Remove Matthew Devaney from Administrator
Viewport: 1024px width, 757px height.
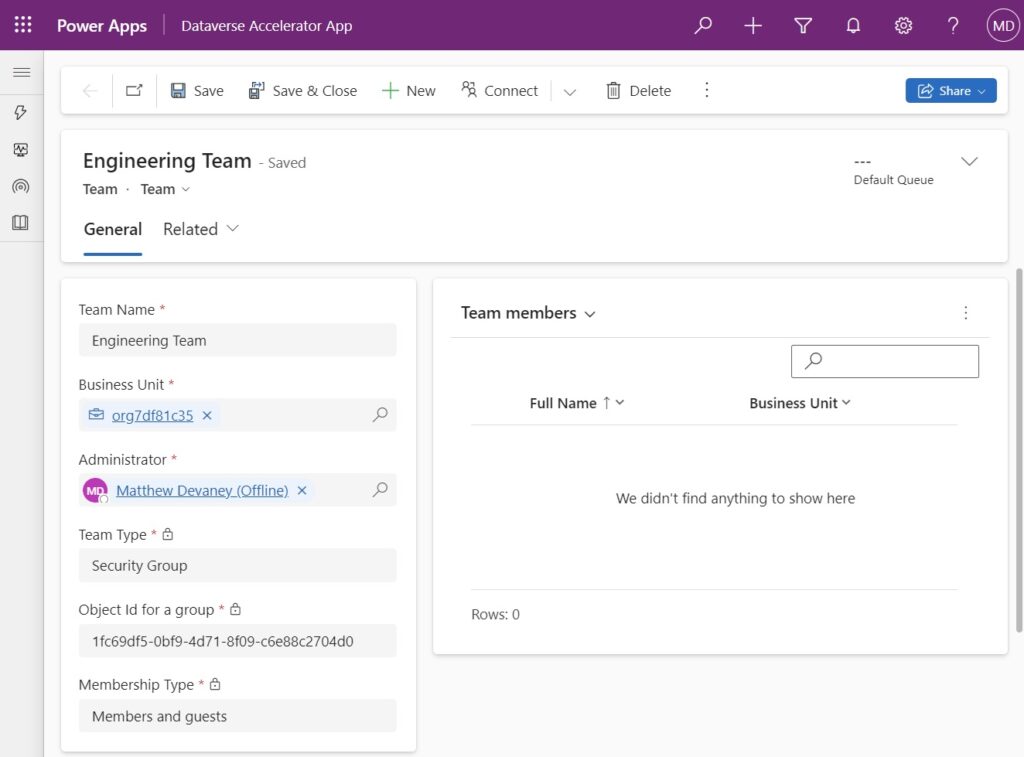tap(302, 491)
